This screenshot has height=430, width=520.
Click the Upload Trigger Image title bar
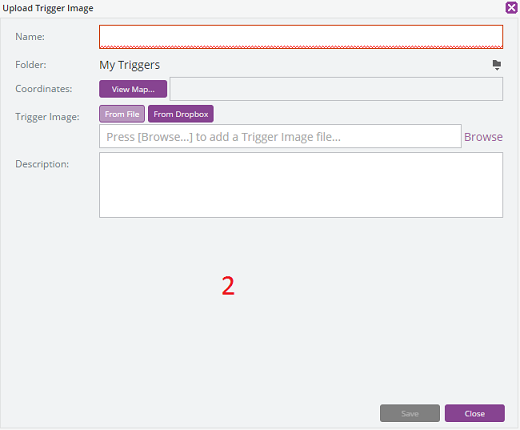pyautogui.click(x=253, y=8)
